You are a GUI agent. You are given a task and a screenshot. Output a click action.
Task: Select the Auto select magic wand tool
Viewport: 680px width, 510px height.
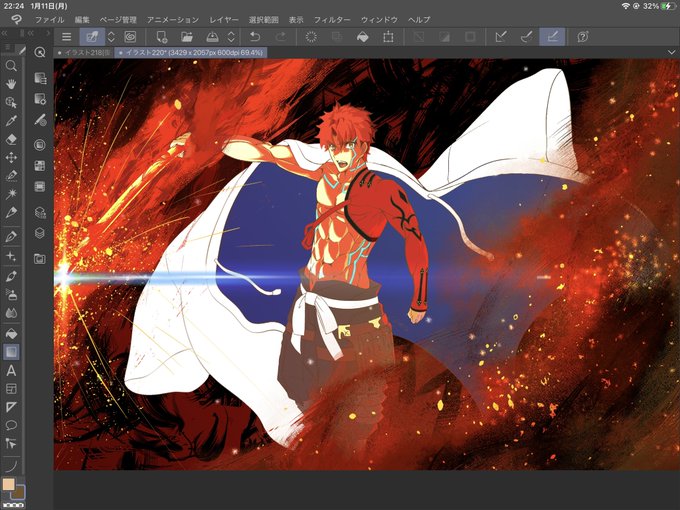[11, 194]
